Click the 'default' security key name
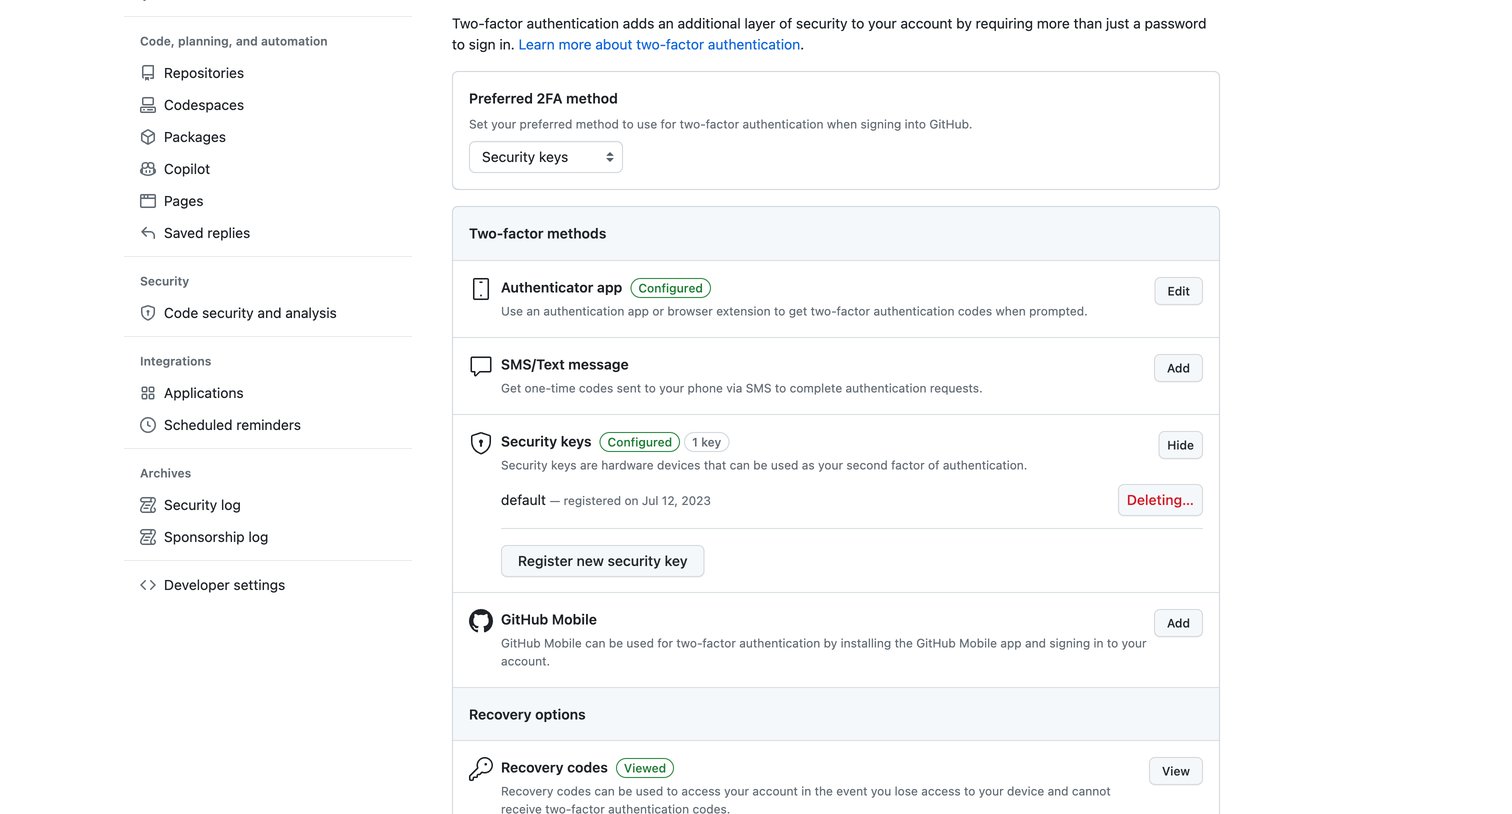Screen dimensions: 1512x814 point(523,500)
